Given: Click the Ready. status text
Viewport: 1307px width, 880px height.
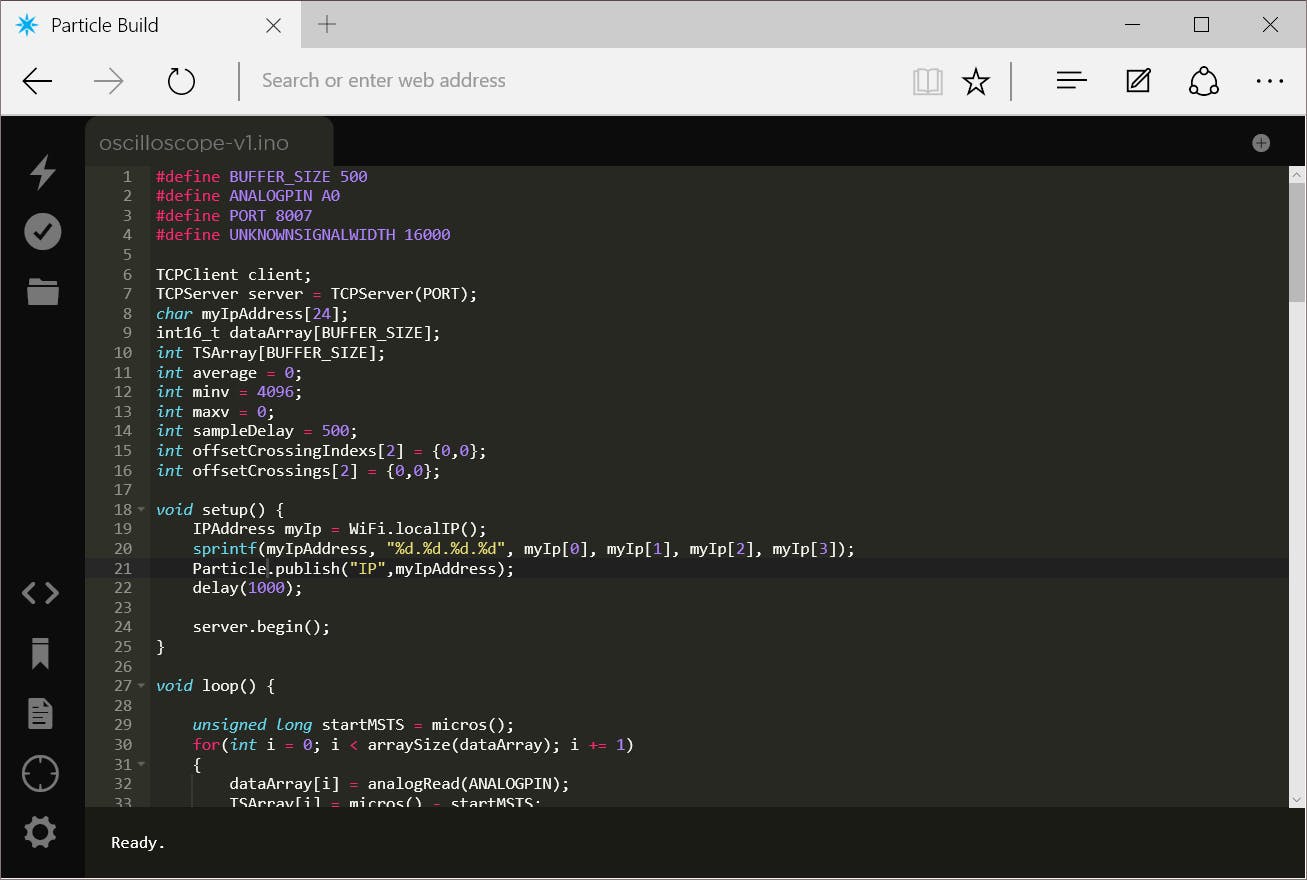Looking at the screenshot, I should 138,843.
